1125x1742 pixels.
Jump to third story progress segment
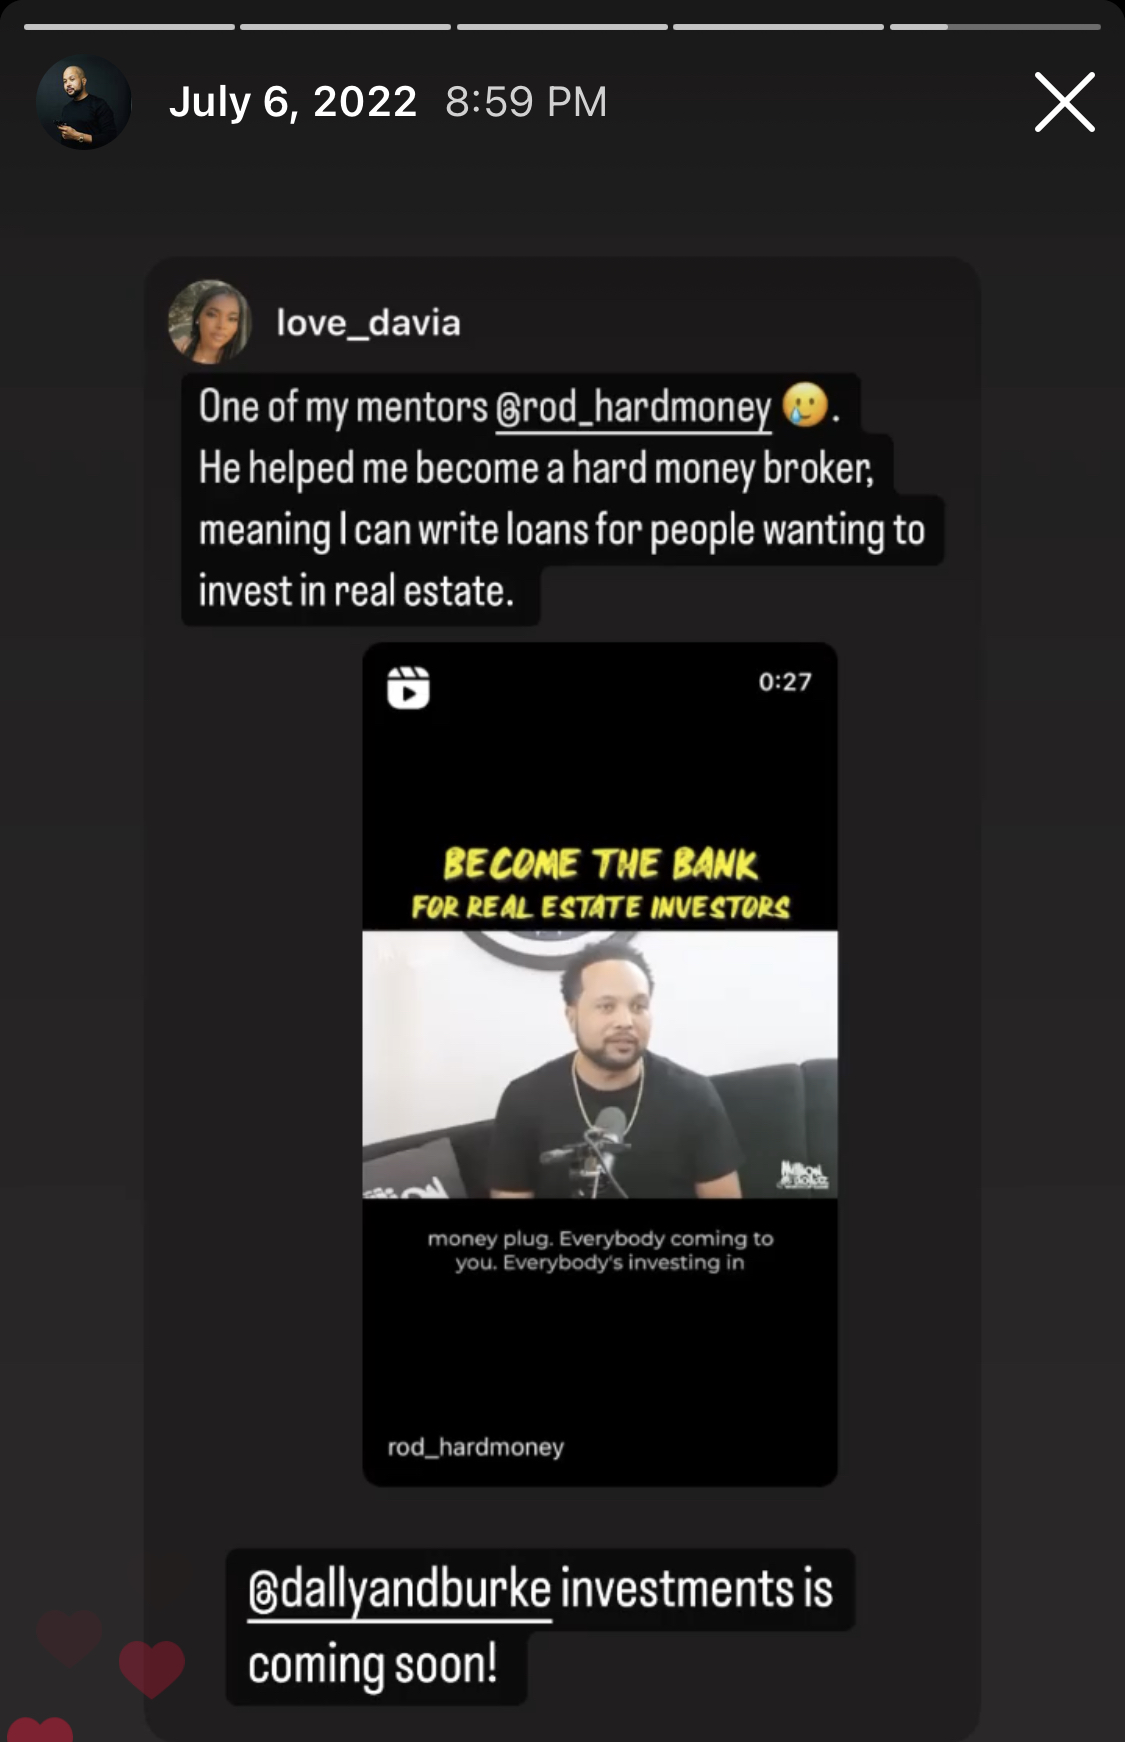click(x=562, y=27)
